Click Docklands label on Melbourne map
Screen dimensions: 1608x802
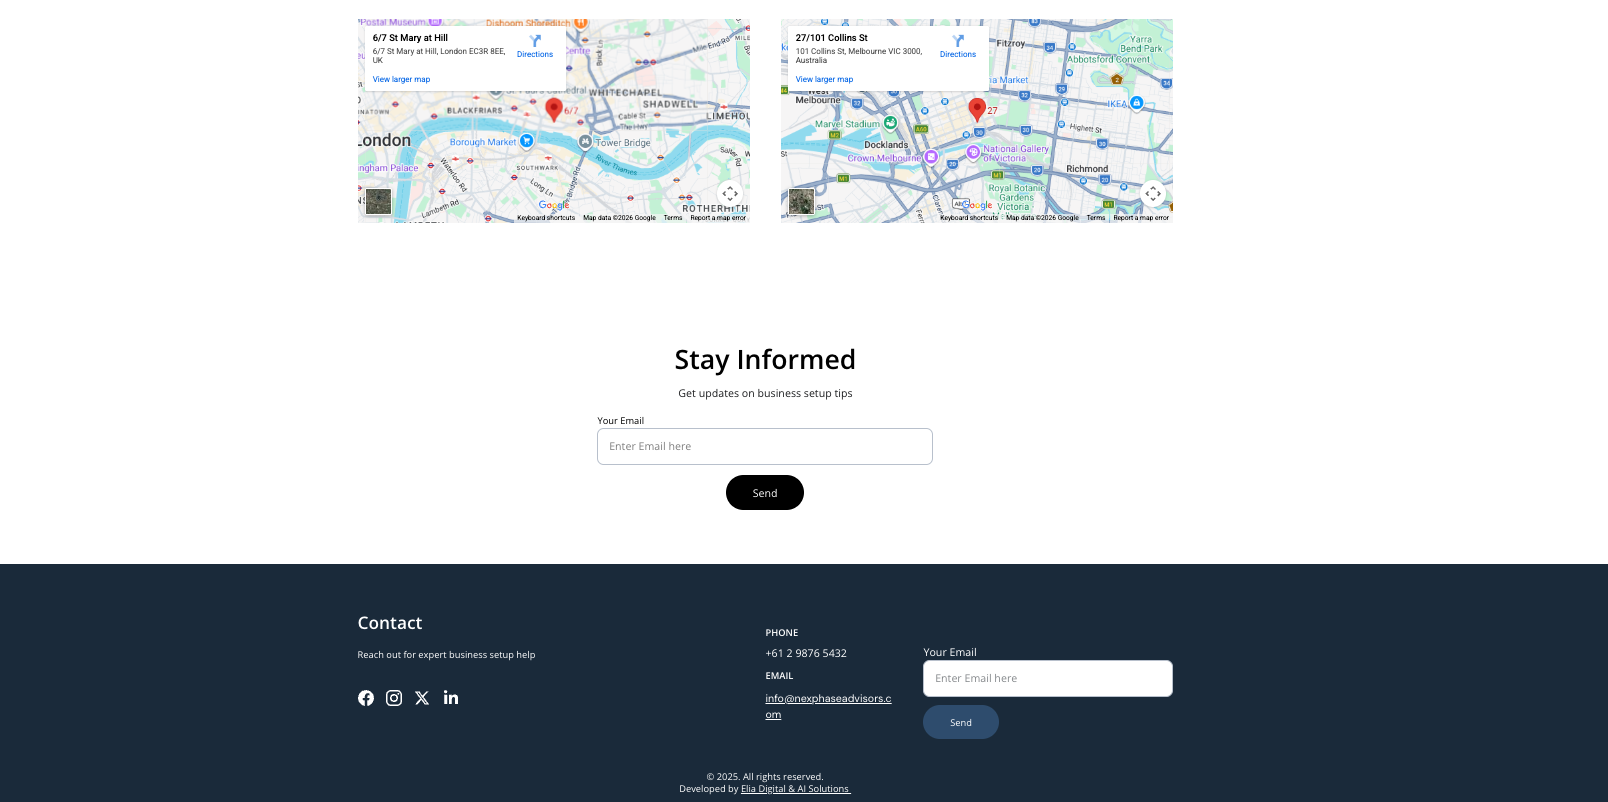coord(886,145)
